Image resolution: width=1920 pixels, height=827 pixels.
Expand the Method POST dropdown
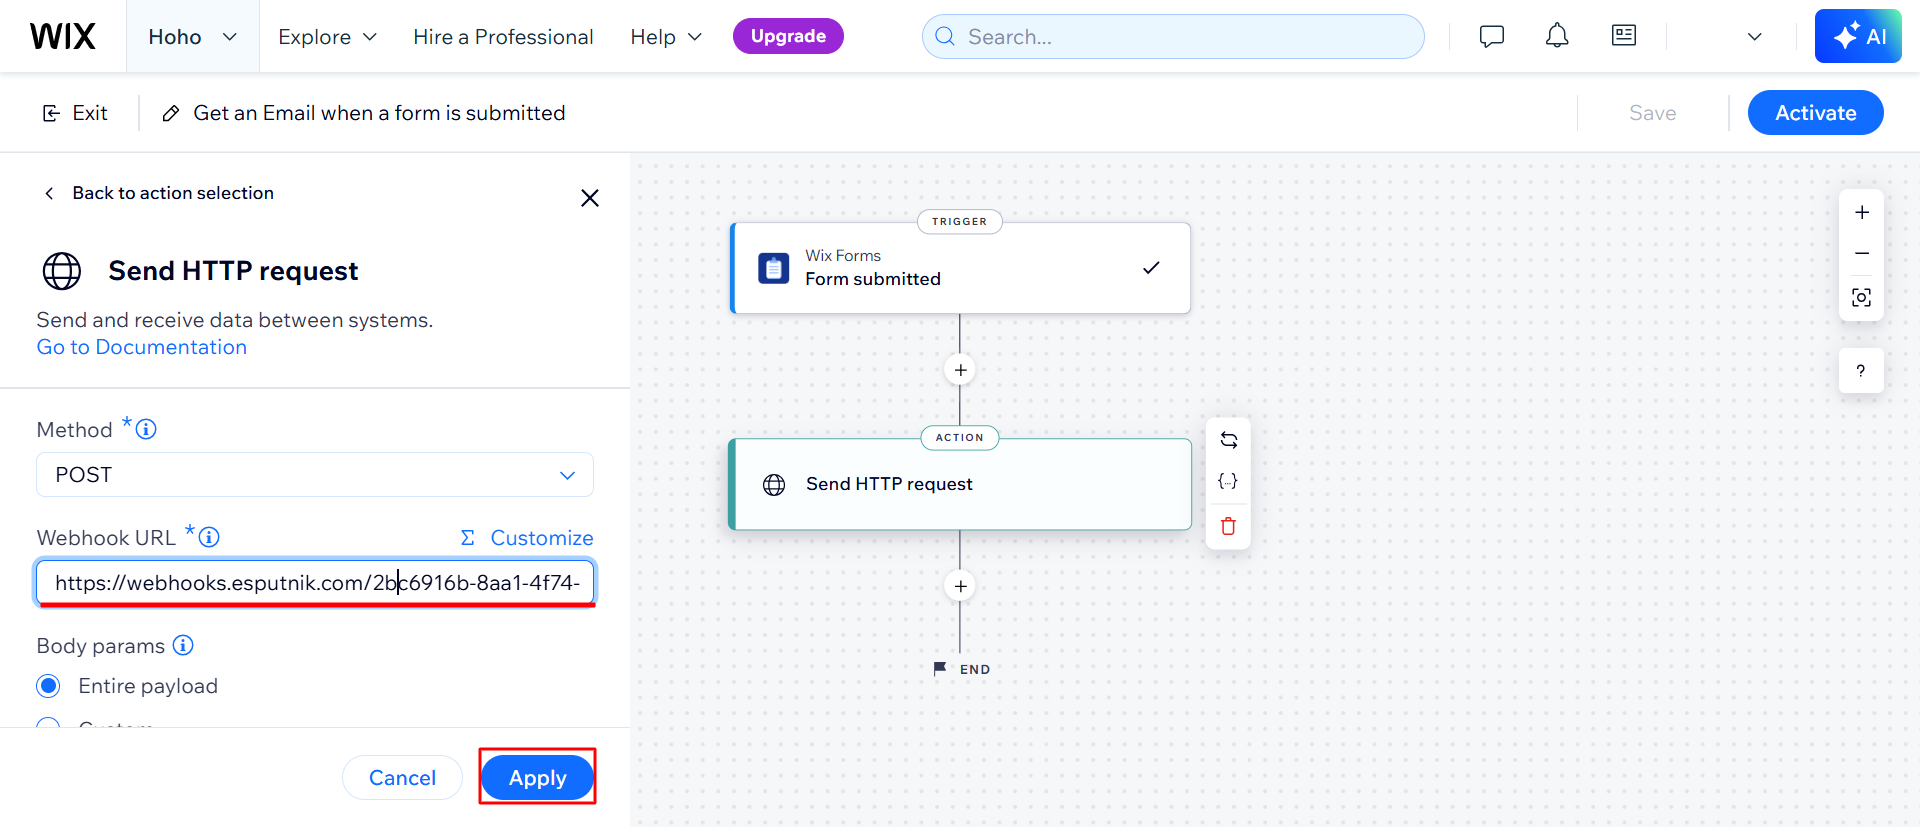point(315,475)
